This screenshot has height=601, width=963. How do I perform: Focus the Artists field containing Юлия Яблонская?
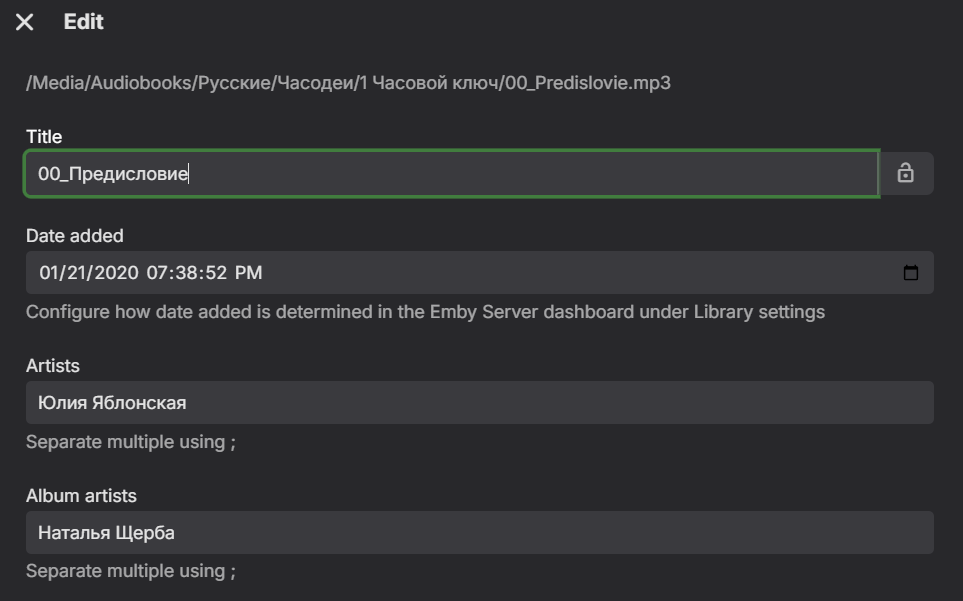pyautogui.click(x=479, y=403)
